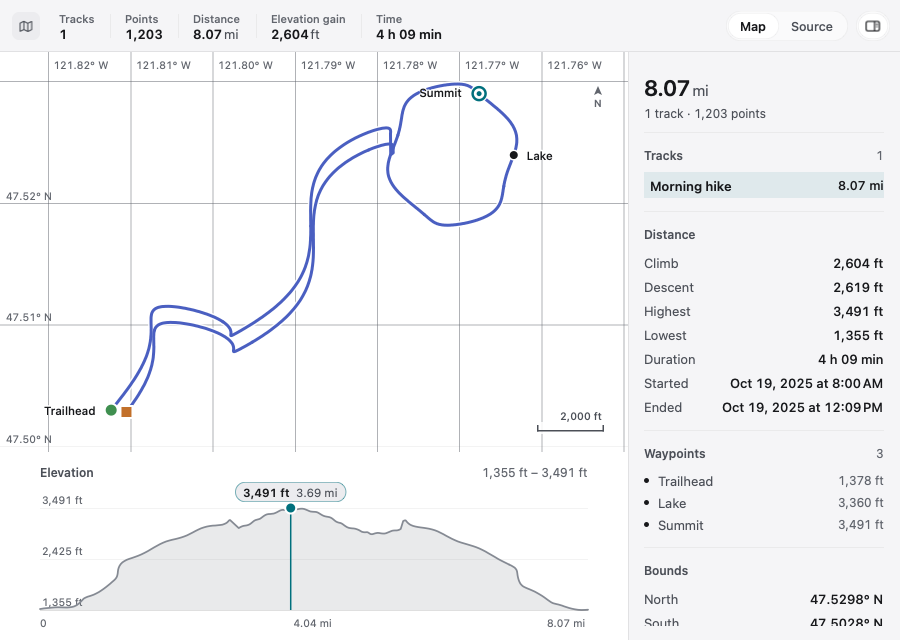Click the 3,491 ft 3.69 mi tooltip

[x=290, y=492]
